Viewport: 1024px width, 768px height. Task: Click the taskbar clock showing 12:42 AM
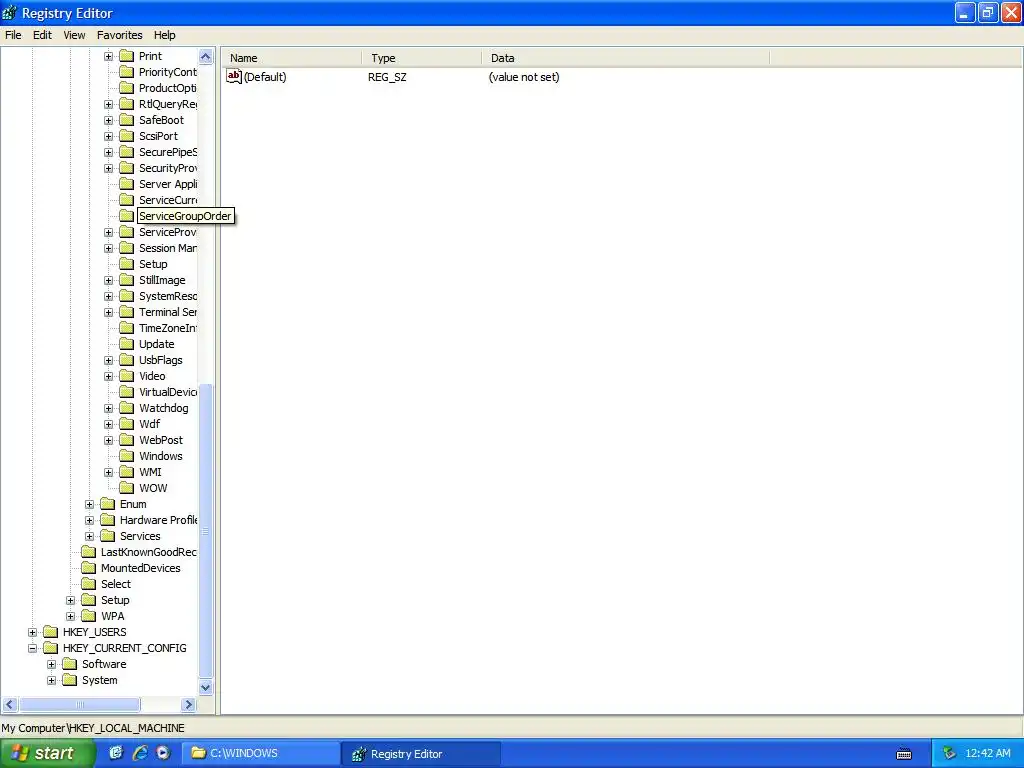tap(987, 754)
